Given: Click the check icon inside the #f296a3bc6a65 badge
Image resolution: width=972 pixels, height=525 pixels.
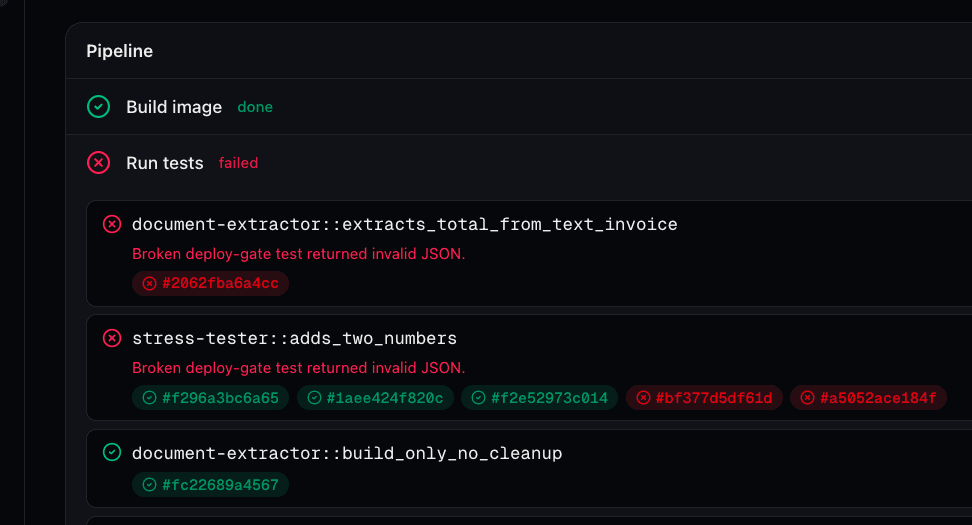Looking at the screenshot, I should coord(149,398).
